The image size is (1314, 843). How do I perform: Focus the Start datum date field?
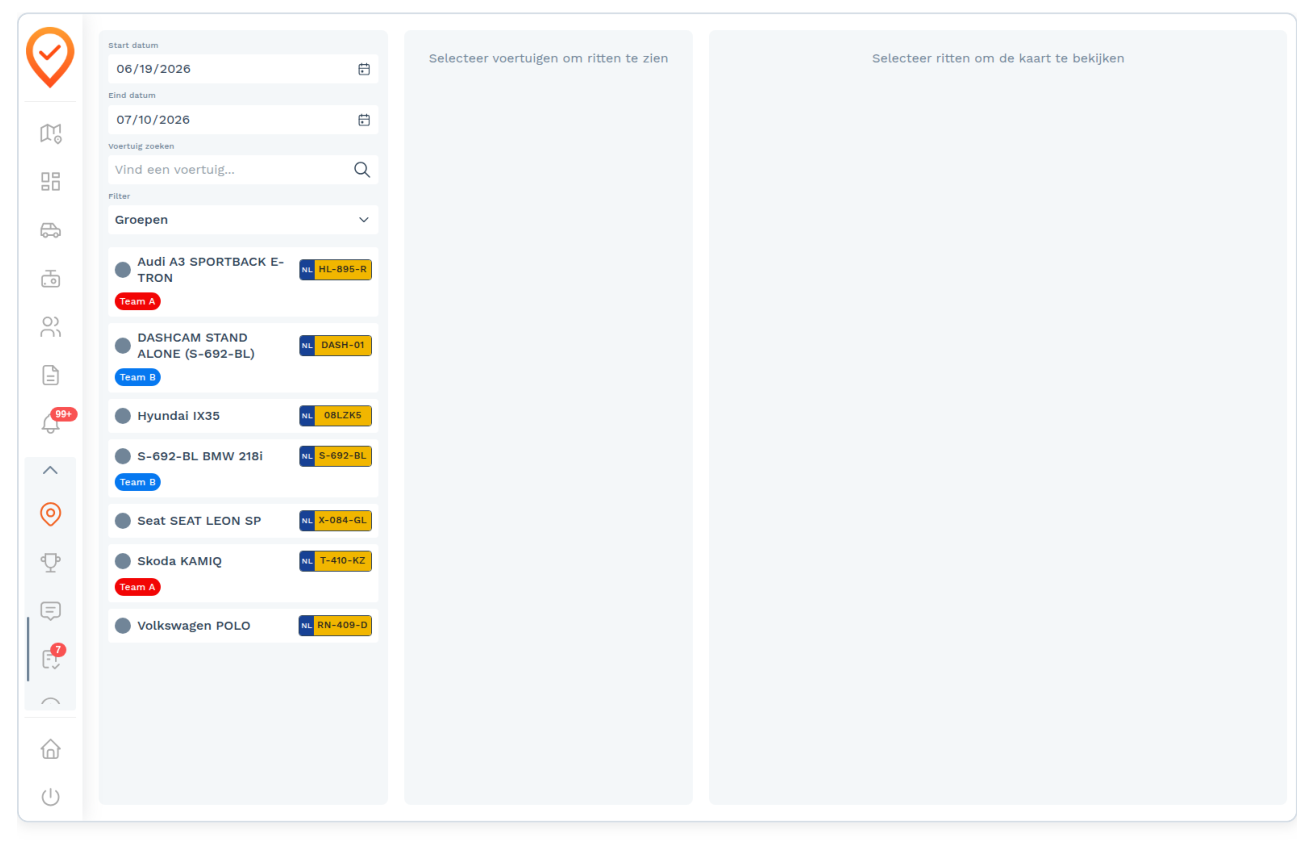(243, 69)
